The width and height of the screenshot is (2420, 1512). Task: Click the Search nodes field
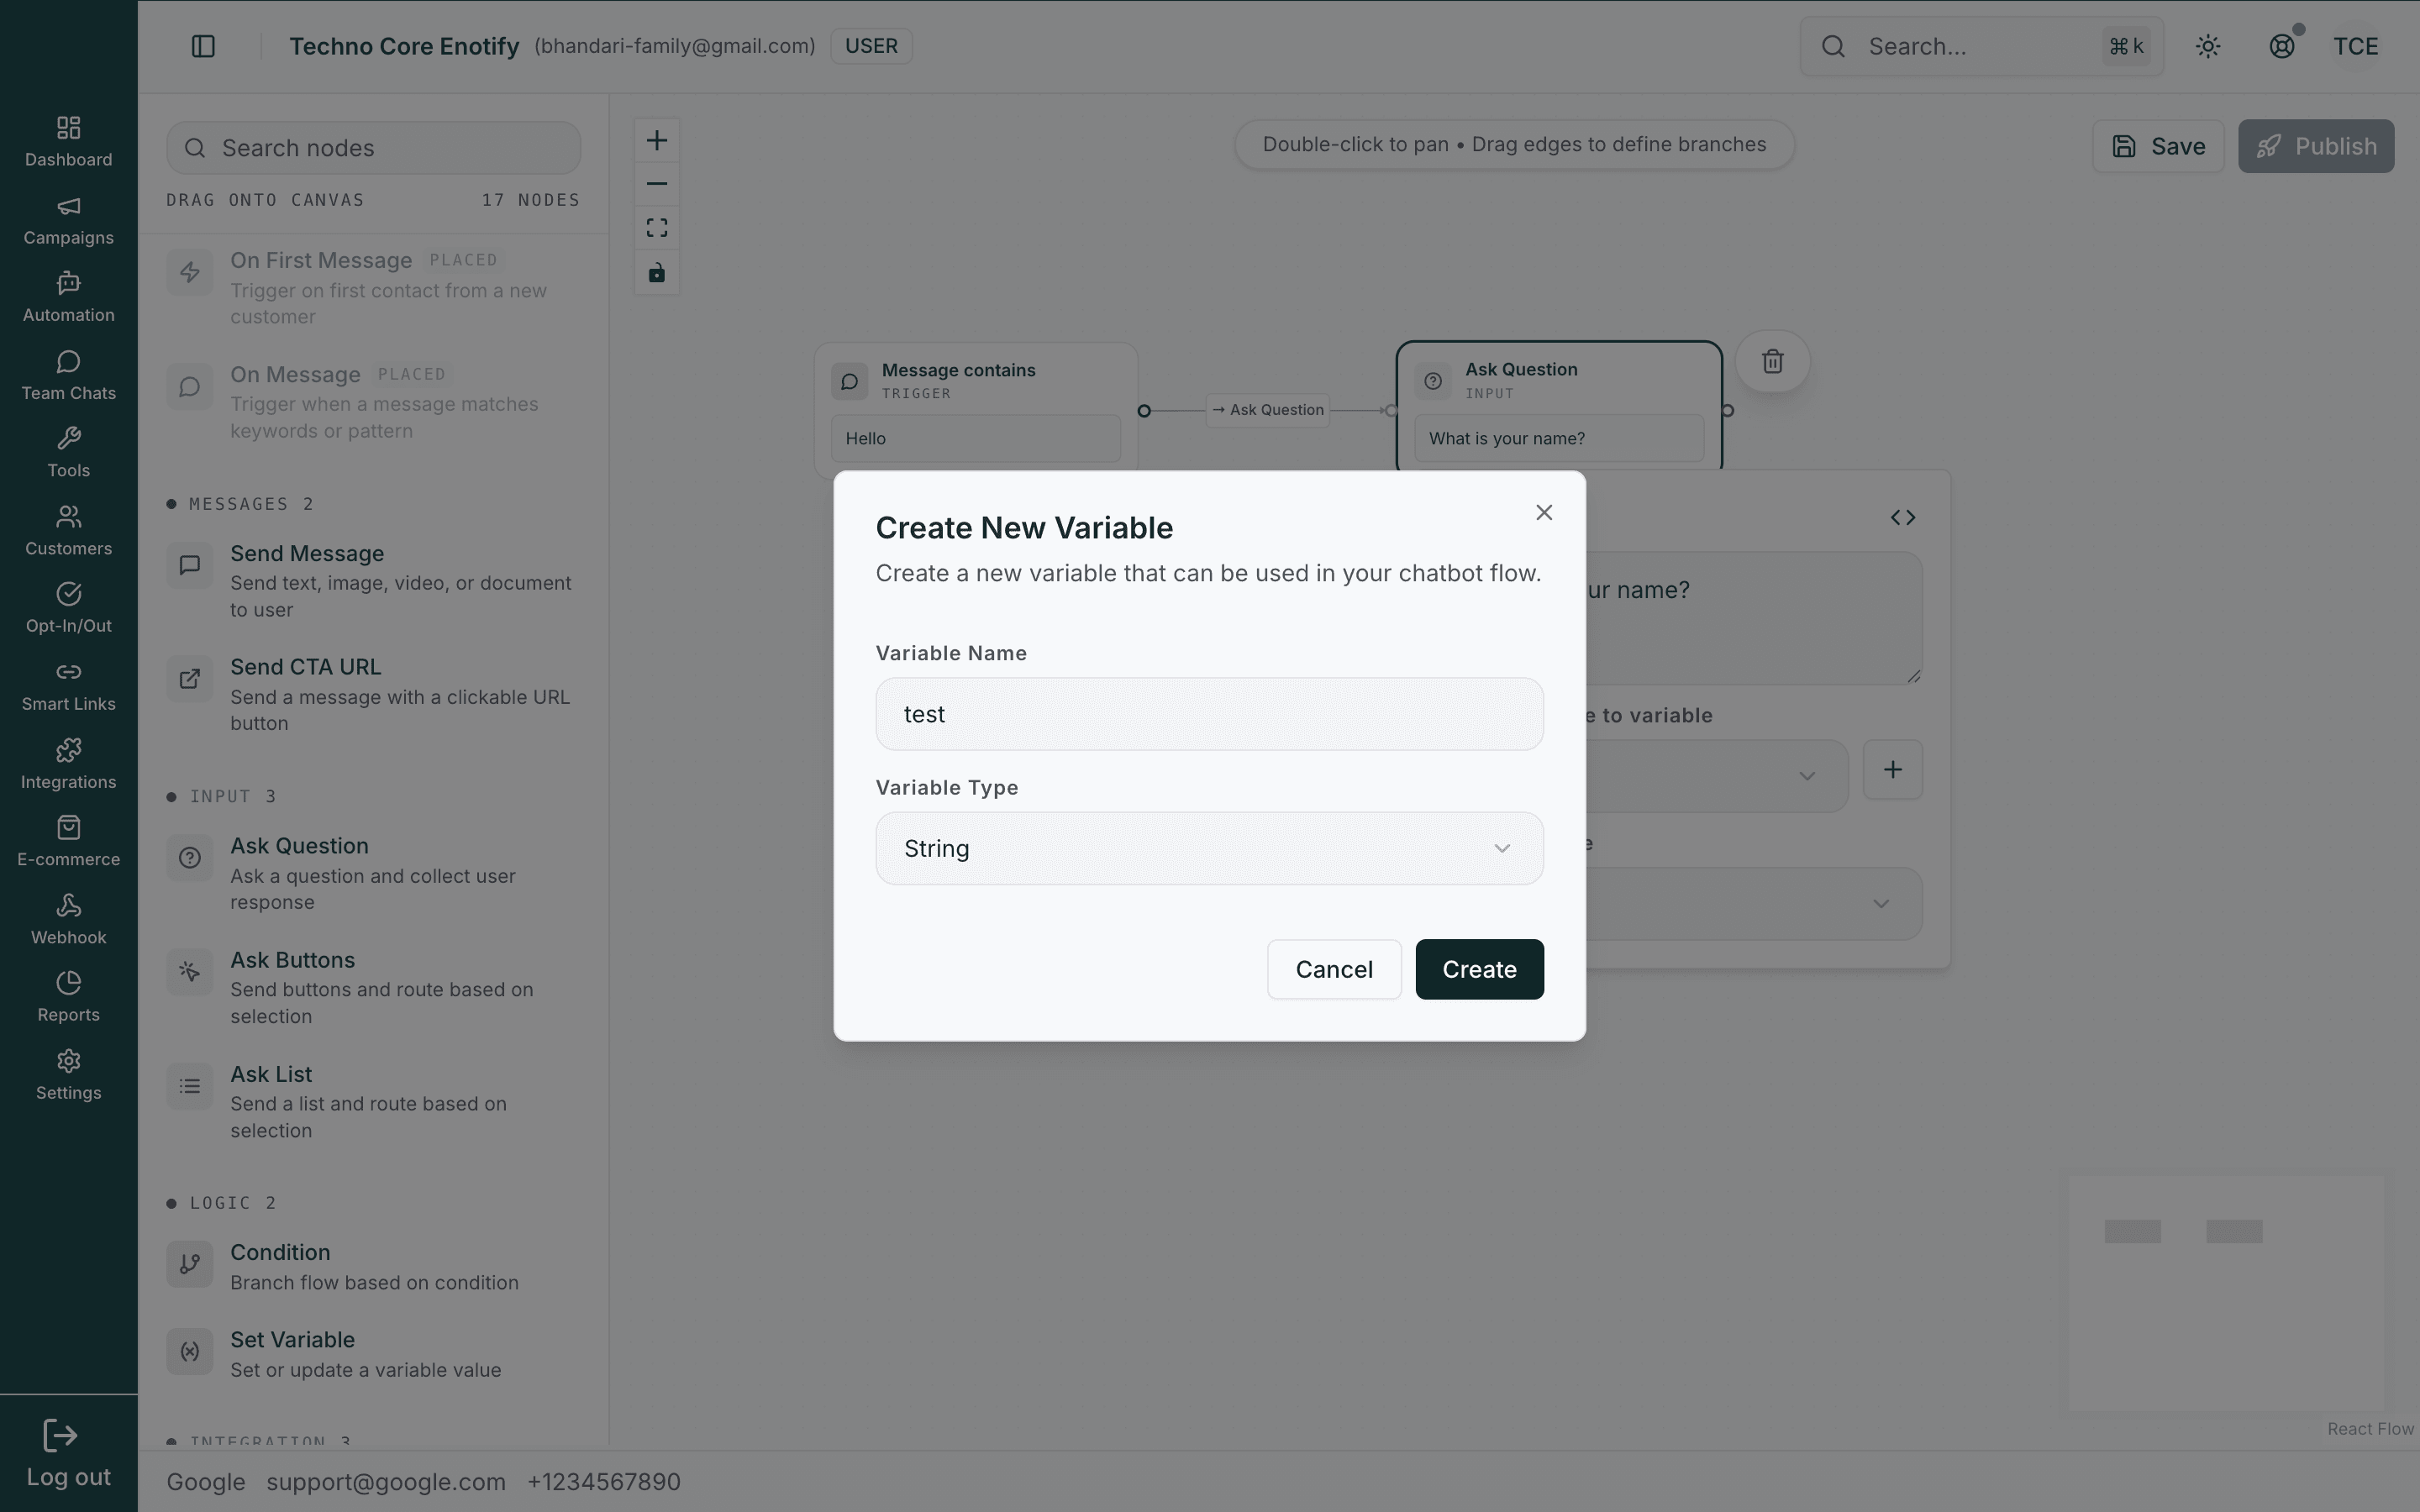[x=373, y=148]
